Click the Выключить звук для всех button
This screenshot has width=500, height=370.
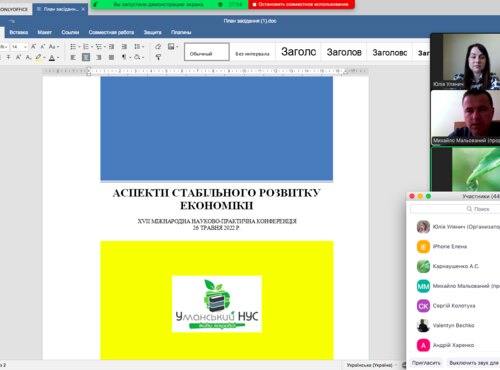(473, 363)
